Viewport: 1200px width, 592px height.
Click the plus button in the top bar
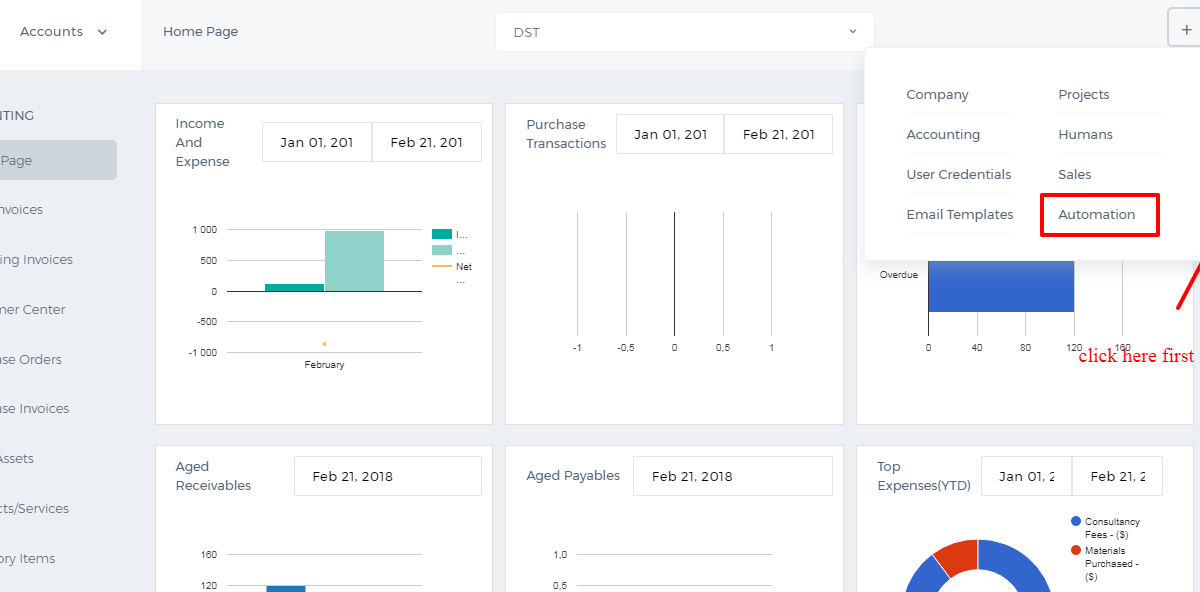1184,28
